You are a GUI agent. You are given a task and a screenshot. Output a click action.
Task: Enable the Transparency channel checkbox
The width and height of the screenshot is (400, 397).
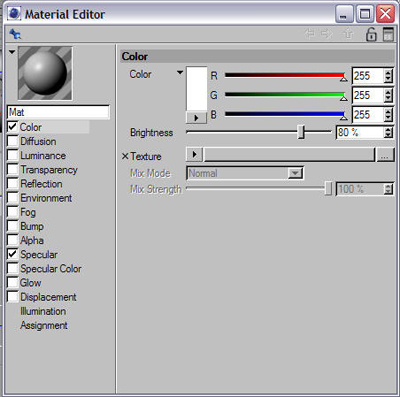[x=13, y=169]
